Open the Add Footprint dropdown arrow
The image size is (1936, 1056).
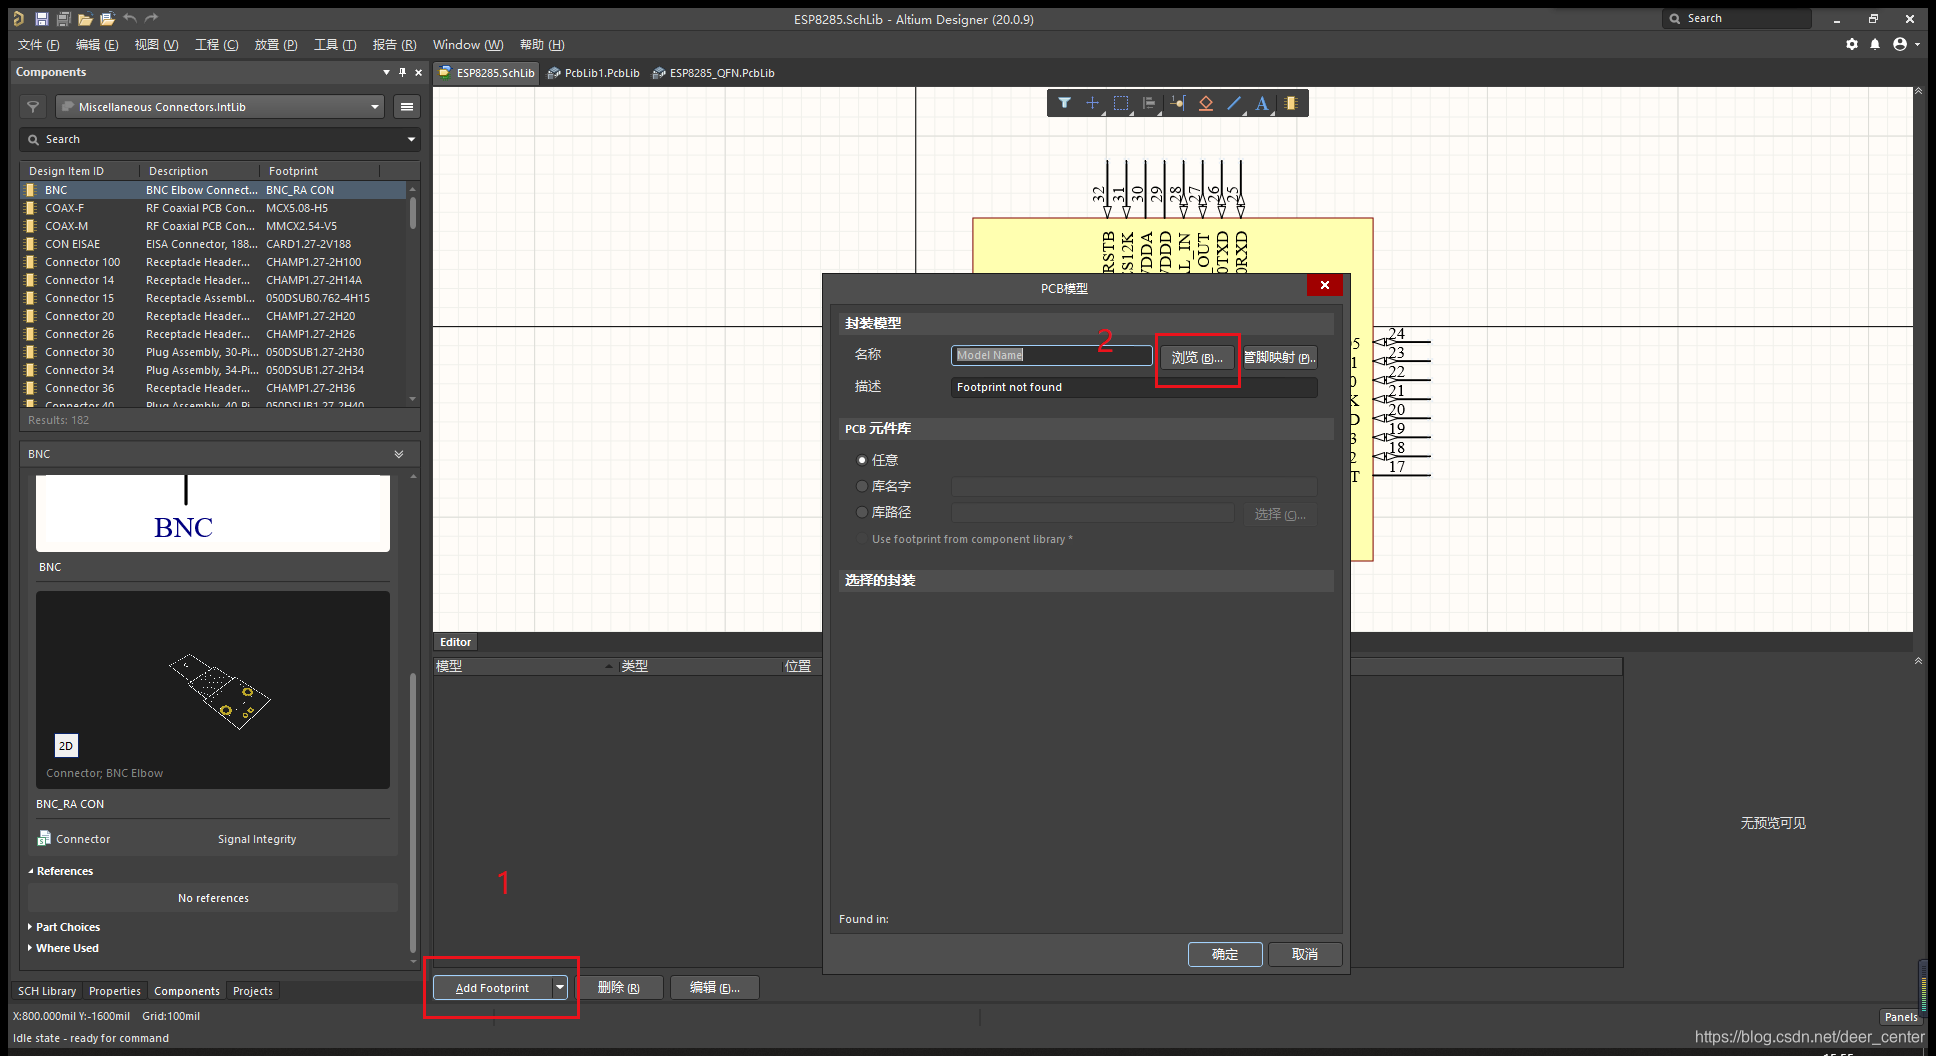560,988
